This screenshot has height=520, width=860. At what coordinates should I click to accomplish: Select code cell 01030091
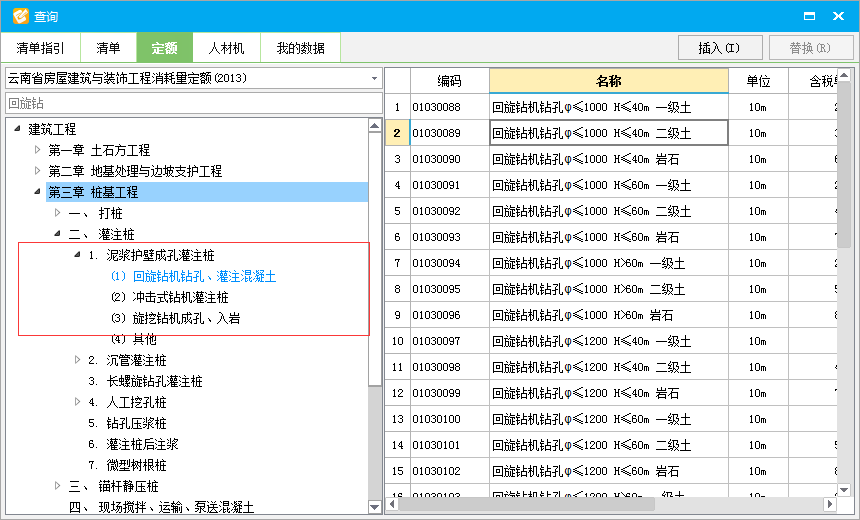450,185
